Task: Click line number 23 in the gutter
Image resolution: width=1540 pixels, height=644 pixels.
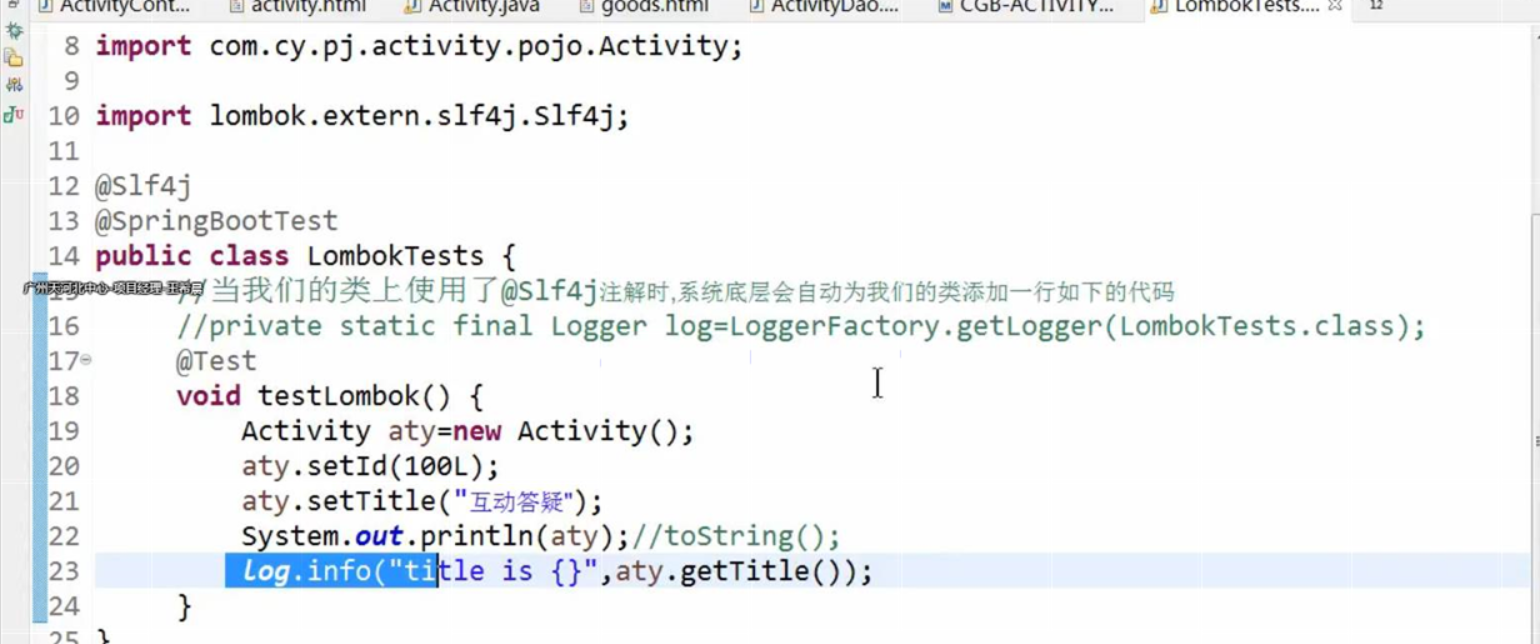Action: [x=63, y=572]
